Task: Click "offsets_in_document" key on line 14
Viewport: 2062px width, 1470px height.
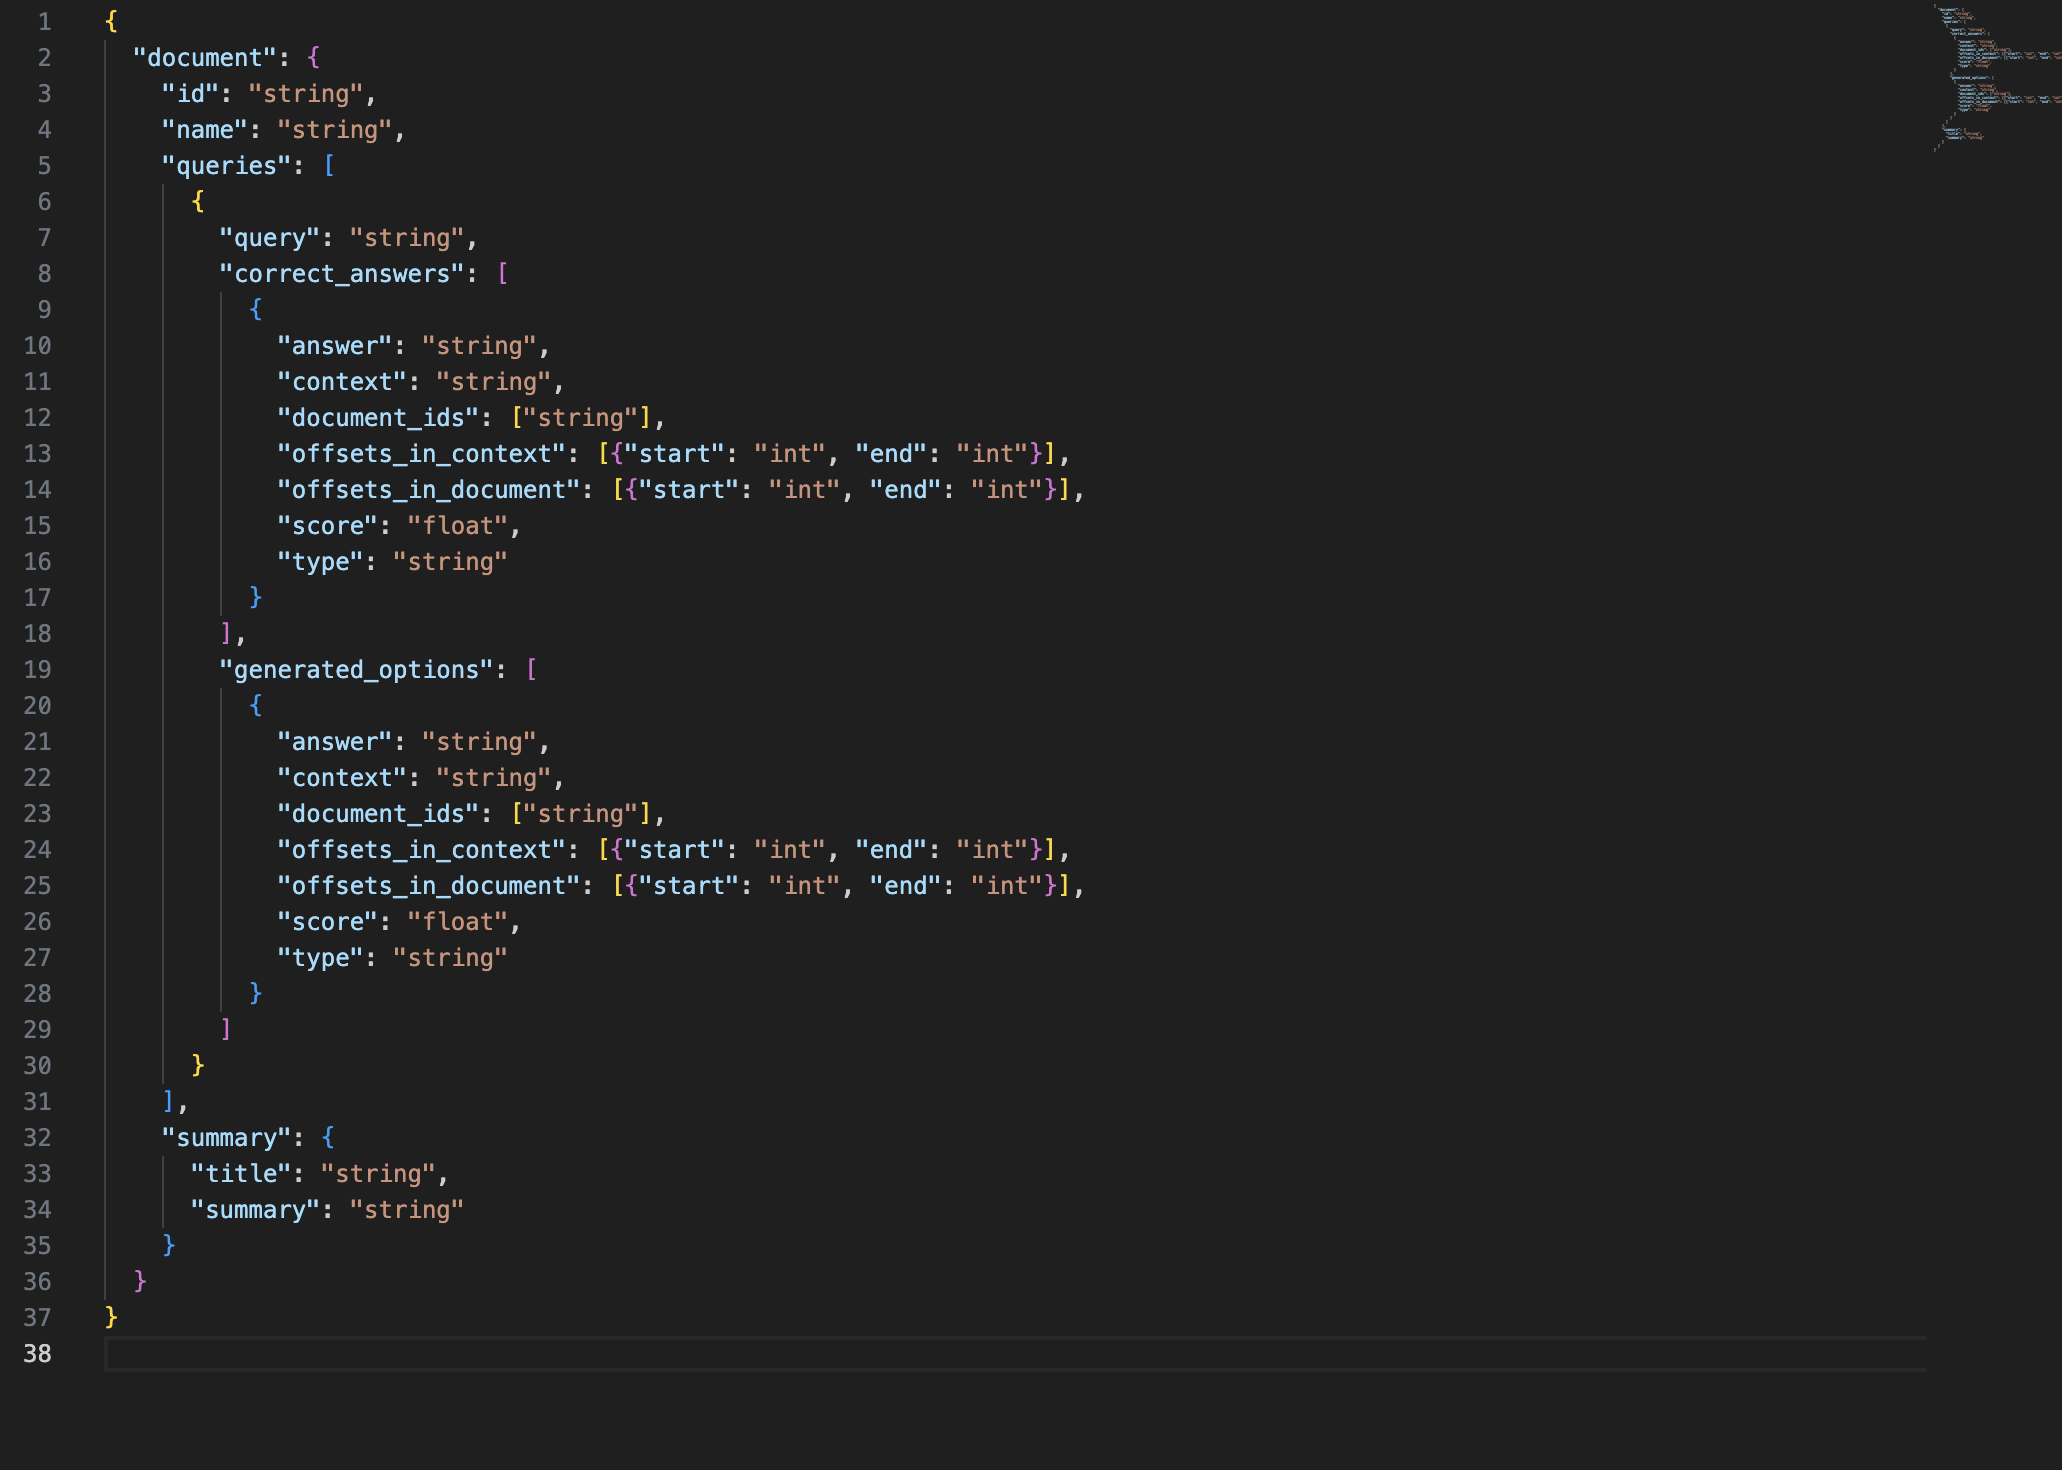Action: pos(428,490)
